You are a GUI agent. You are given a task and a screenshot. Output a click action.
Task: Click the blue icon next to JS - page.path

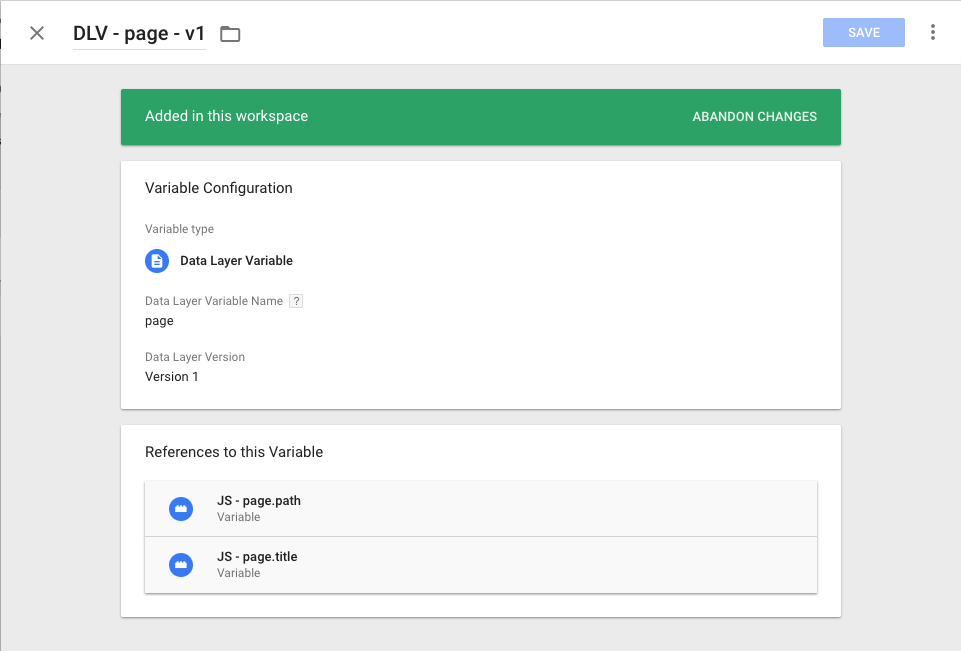pyautogui.click(x=180, y=509)
